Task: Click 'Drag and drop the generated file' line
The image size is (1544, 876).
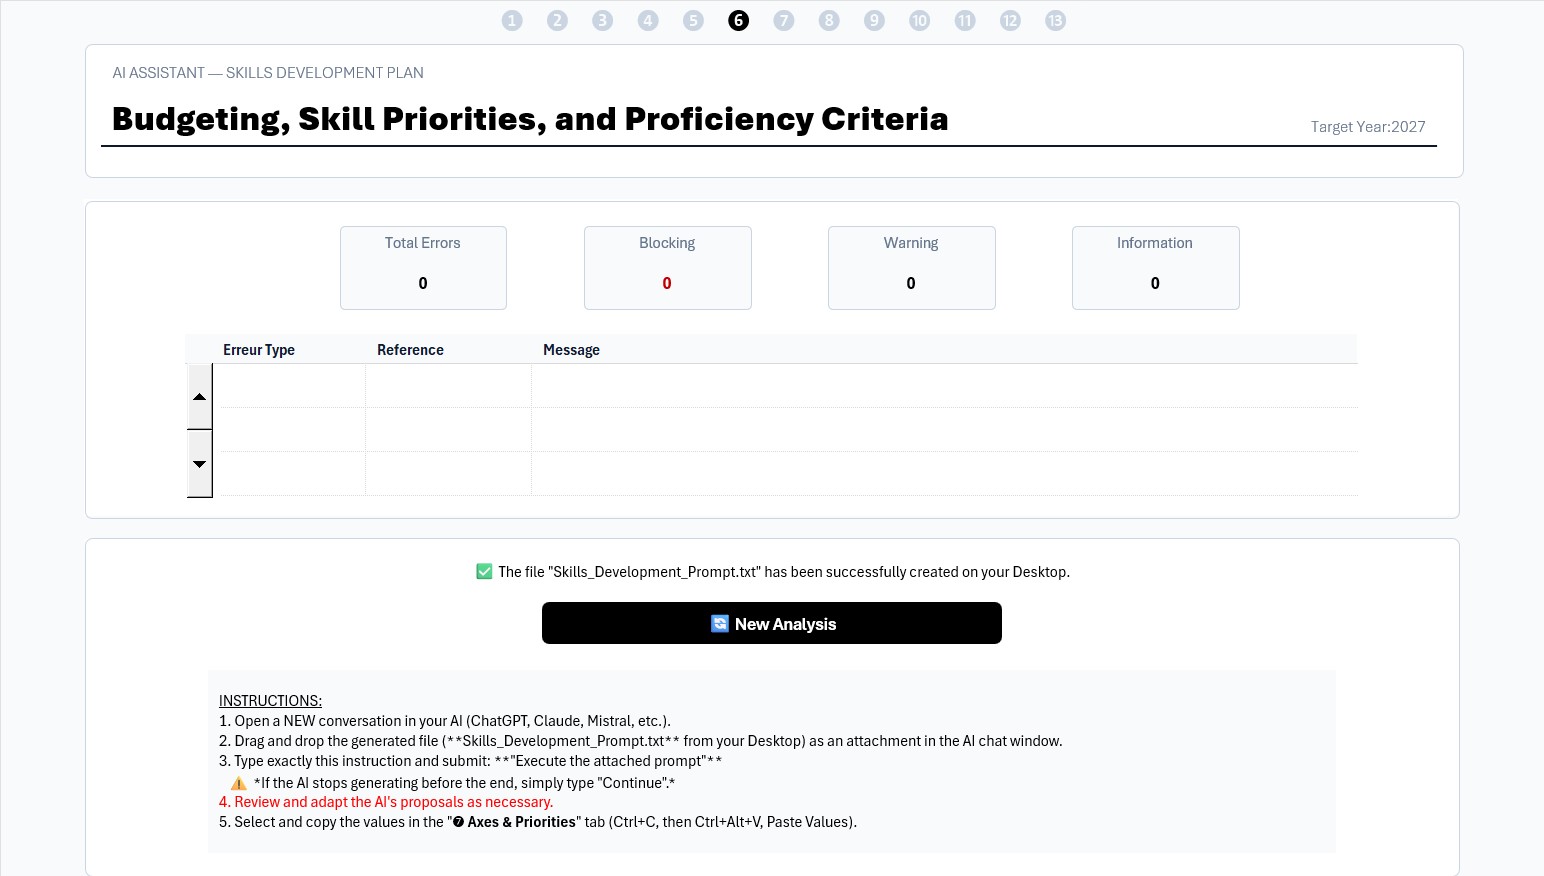Action: pyautogui.click(x=640, y=741)
